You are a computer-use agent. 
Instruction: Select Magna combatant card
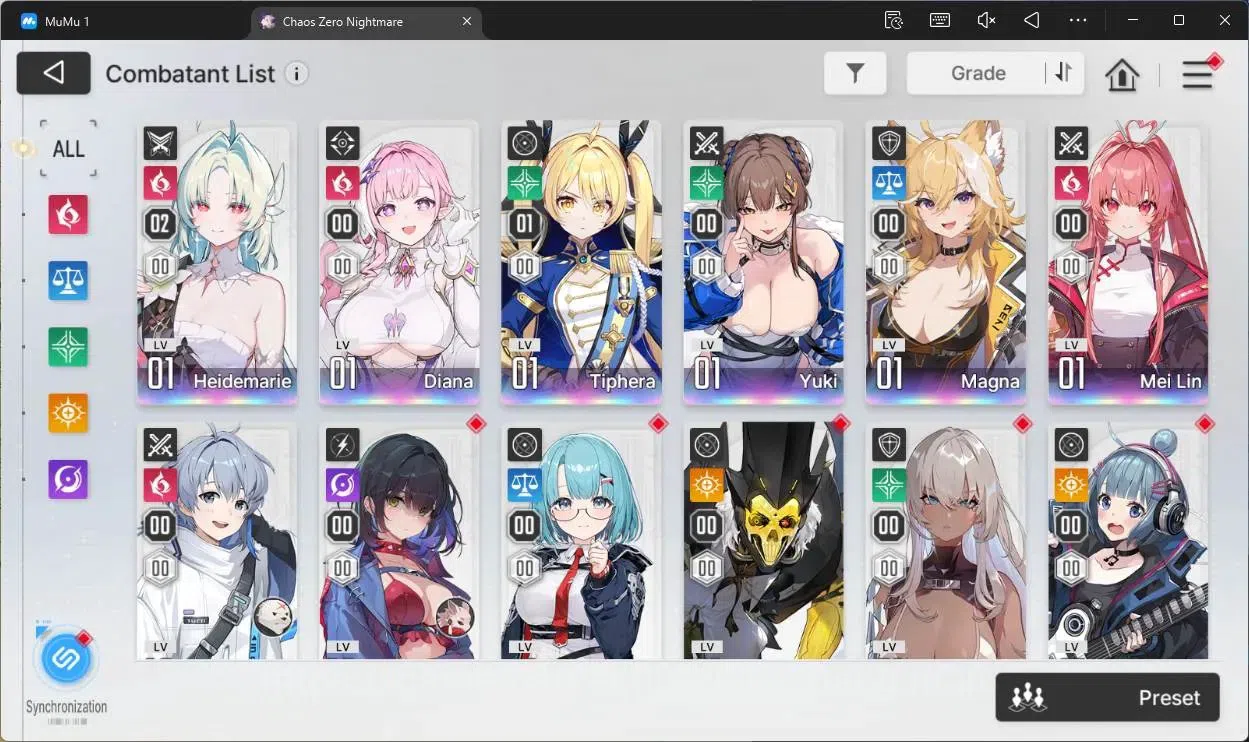946,263
